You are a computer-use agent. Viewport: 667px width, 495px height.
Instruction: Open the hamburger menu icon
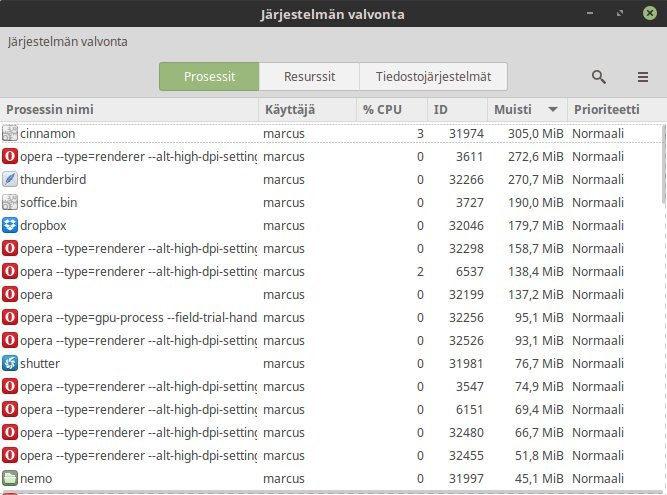[x=643, y=77]
